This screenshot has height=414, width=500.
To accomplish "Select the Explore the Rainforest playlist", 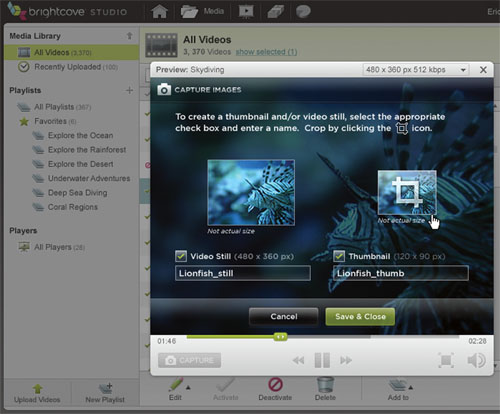I will (x=79, y=150).
